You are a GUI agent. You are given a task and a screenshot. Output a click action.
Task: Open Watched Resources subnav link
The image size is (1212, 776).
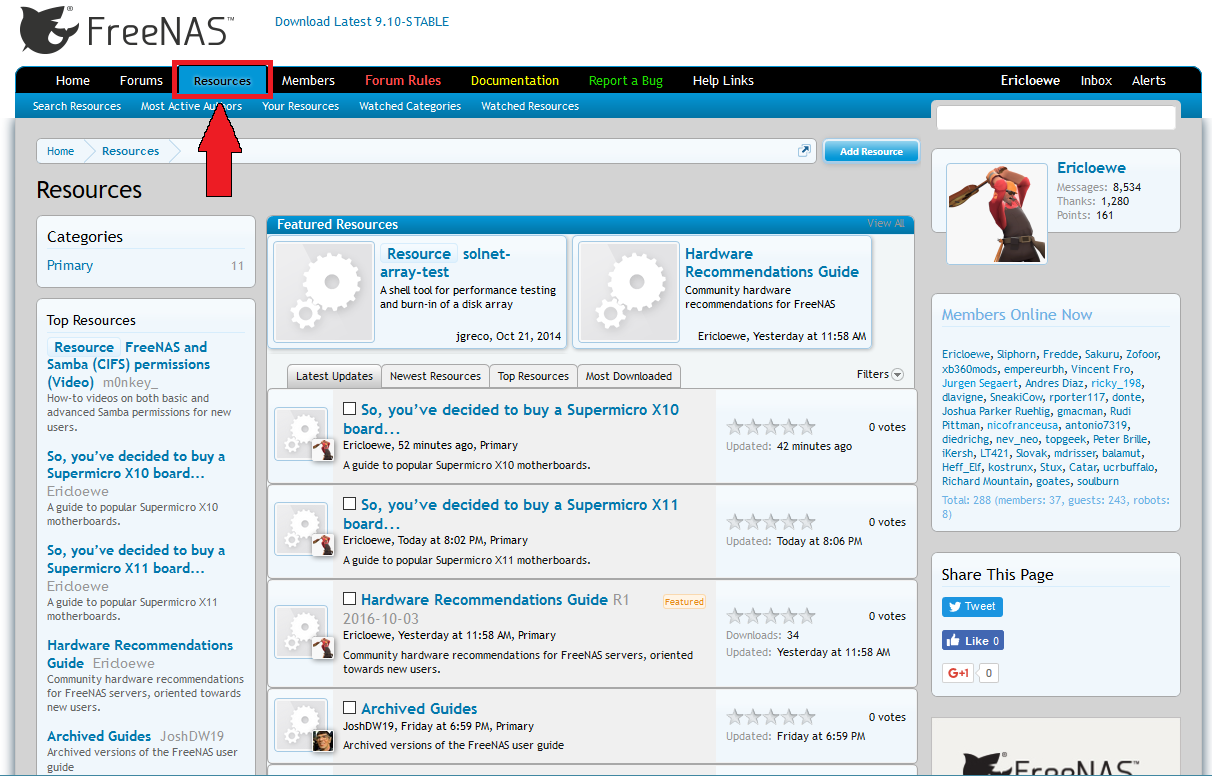click(x=530, y=106)
